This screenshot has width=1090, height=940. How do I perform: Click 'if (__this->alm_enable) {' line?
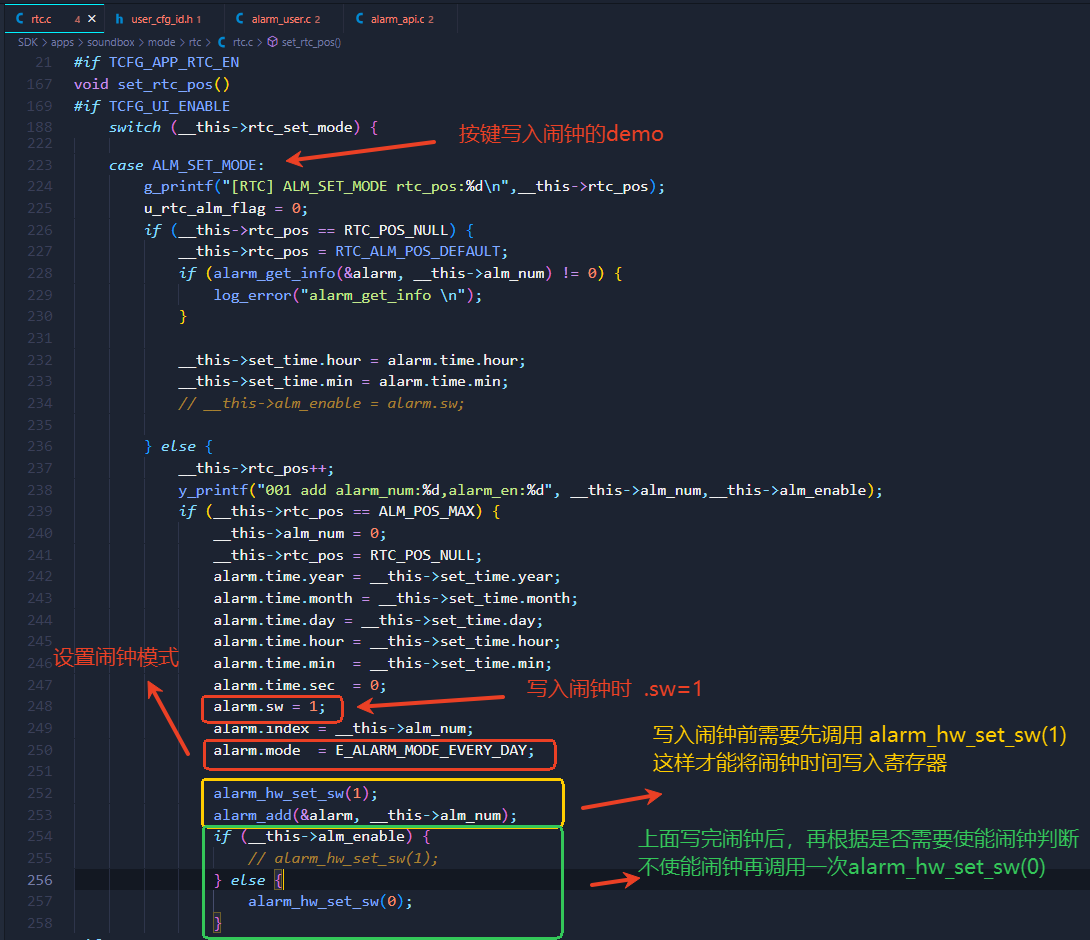(x=322, y=836)
